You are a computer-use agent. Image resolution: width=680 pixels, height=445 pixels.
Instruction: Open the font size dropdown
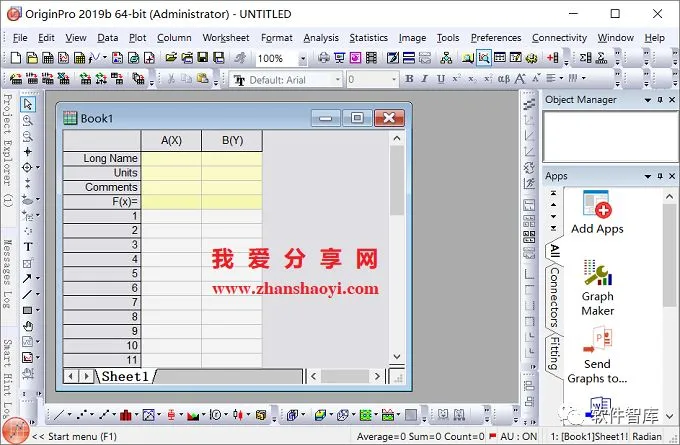[394, 79]
